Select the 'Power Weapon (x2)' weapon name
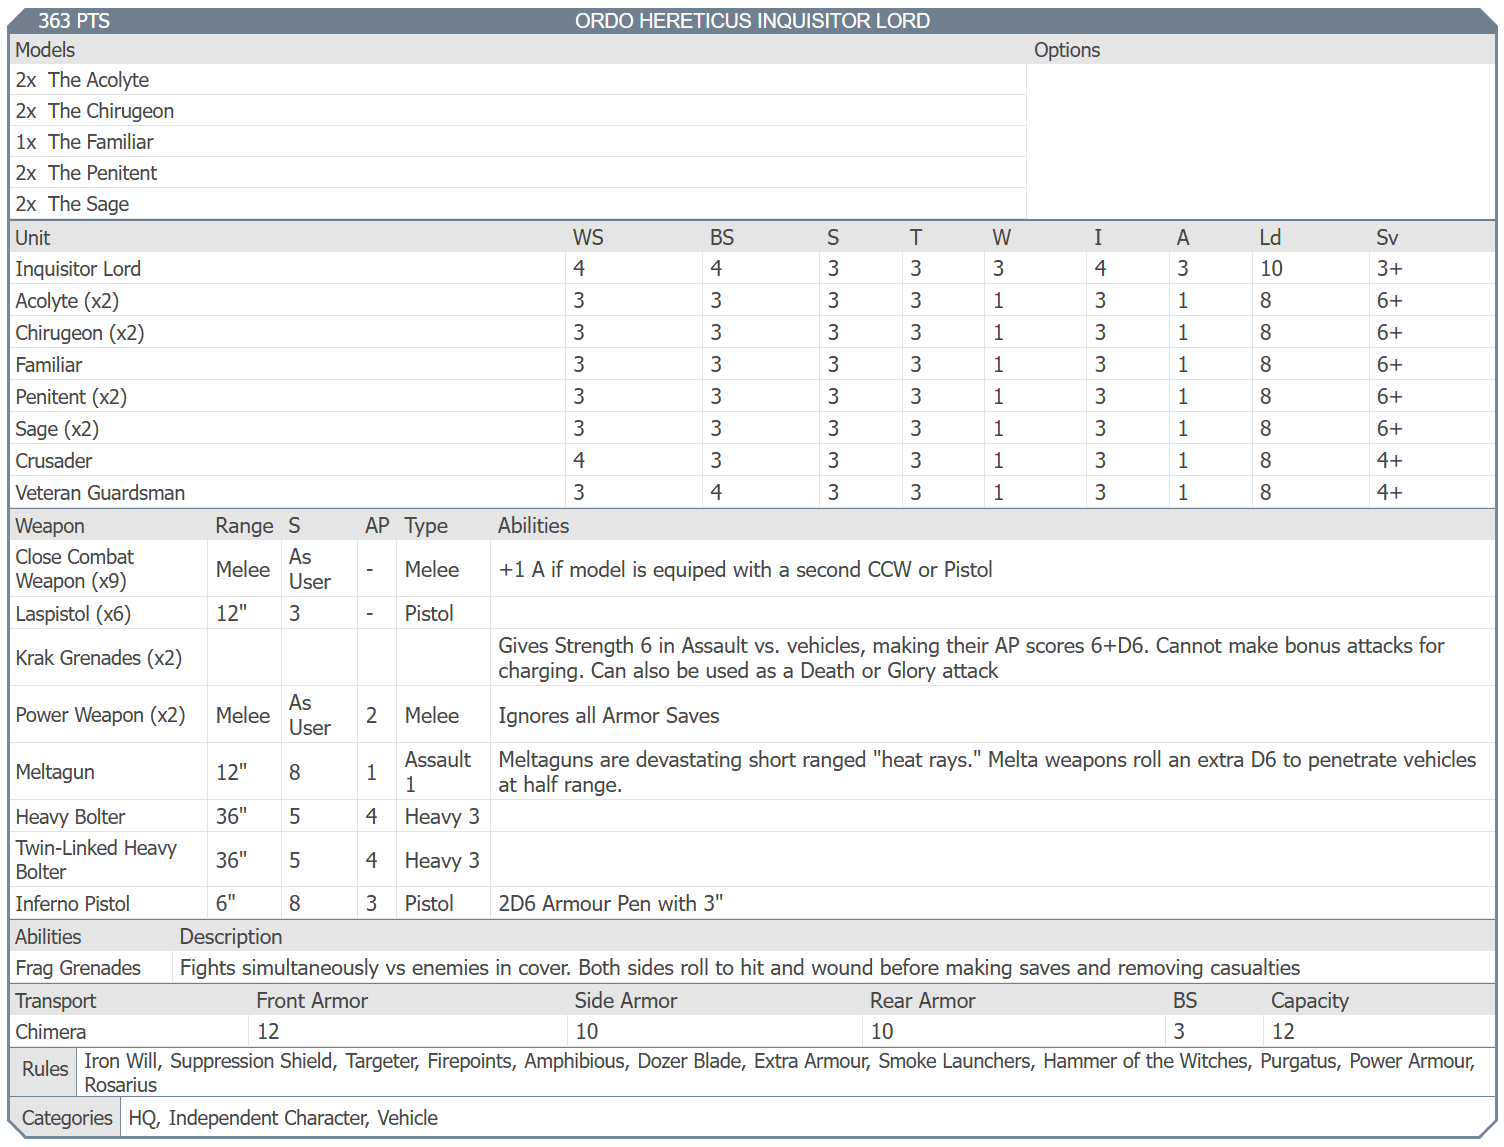The height and width of the screenshot is (1147, 1504). pos(100,715)
